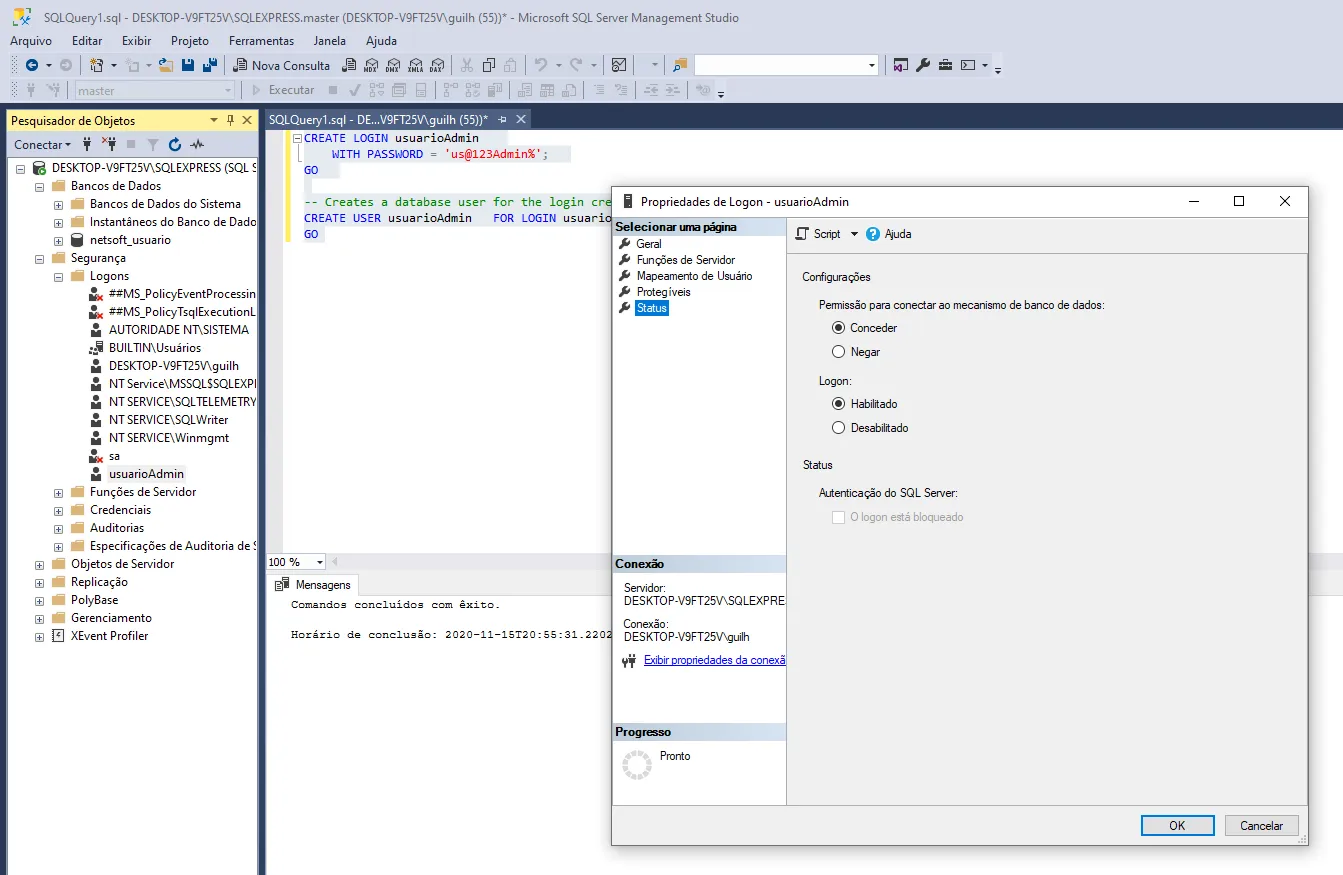The image size is (1343, 875).
Task: Expand the Funções de Servidor folder
Action: point(59,492)
